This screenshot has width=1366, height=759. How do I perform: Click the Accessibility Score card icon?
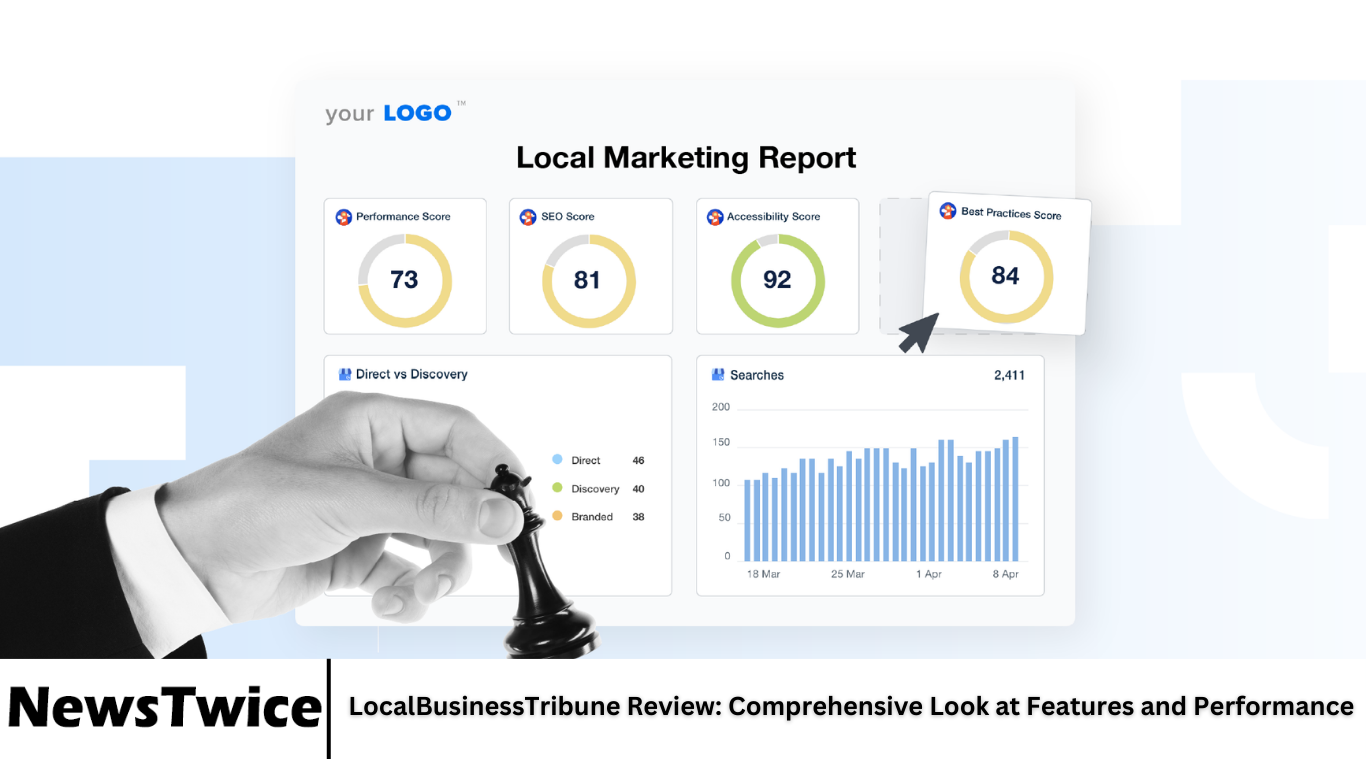pyautogui.click(x=715, y=217)
